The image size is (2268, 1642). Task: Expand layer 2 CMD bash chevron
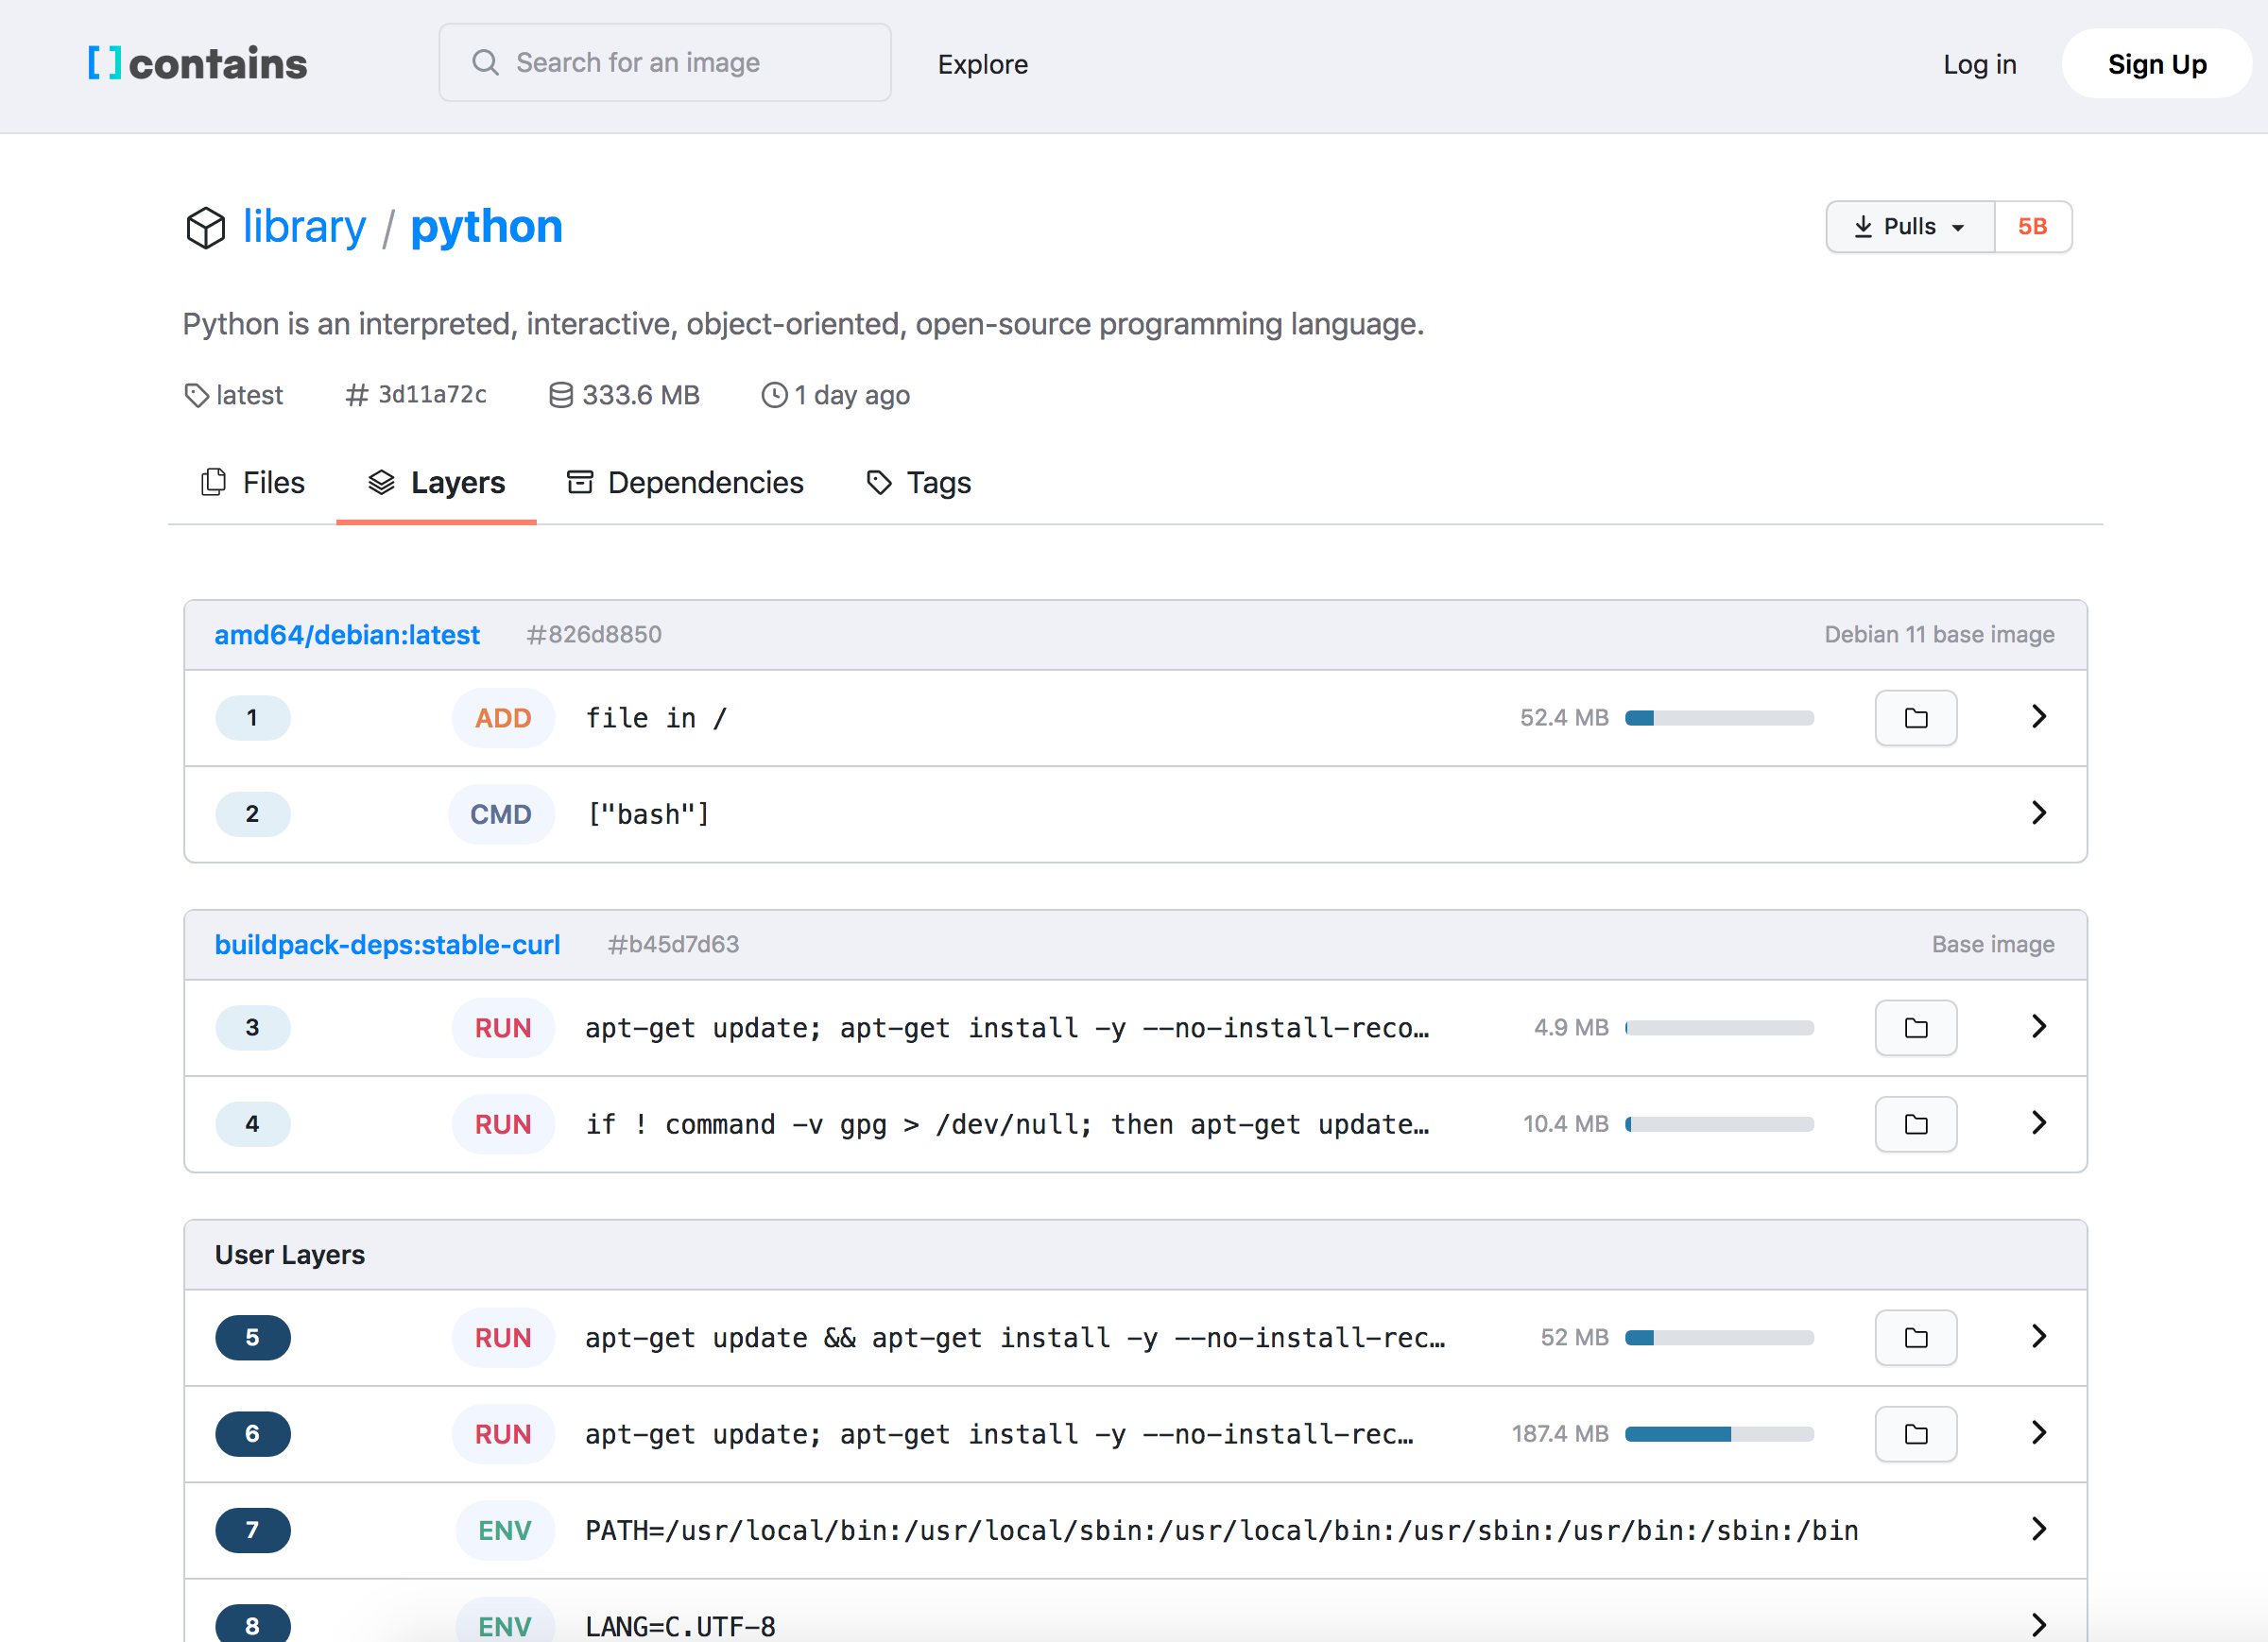pos(2038,813)
